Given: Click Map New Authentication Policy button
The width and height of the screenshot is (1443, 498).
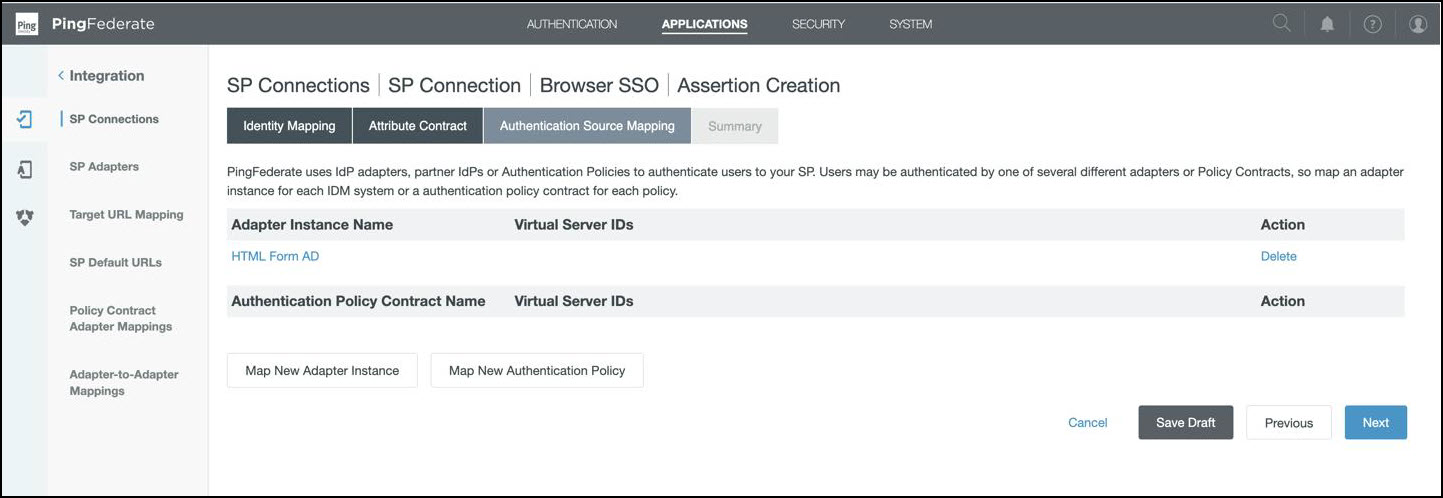Looking at the screenshot, I should [537, 370].
